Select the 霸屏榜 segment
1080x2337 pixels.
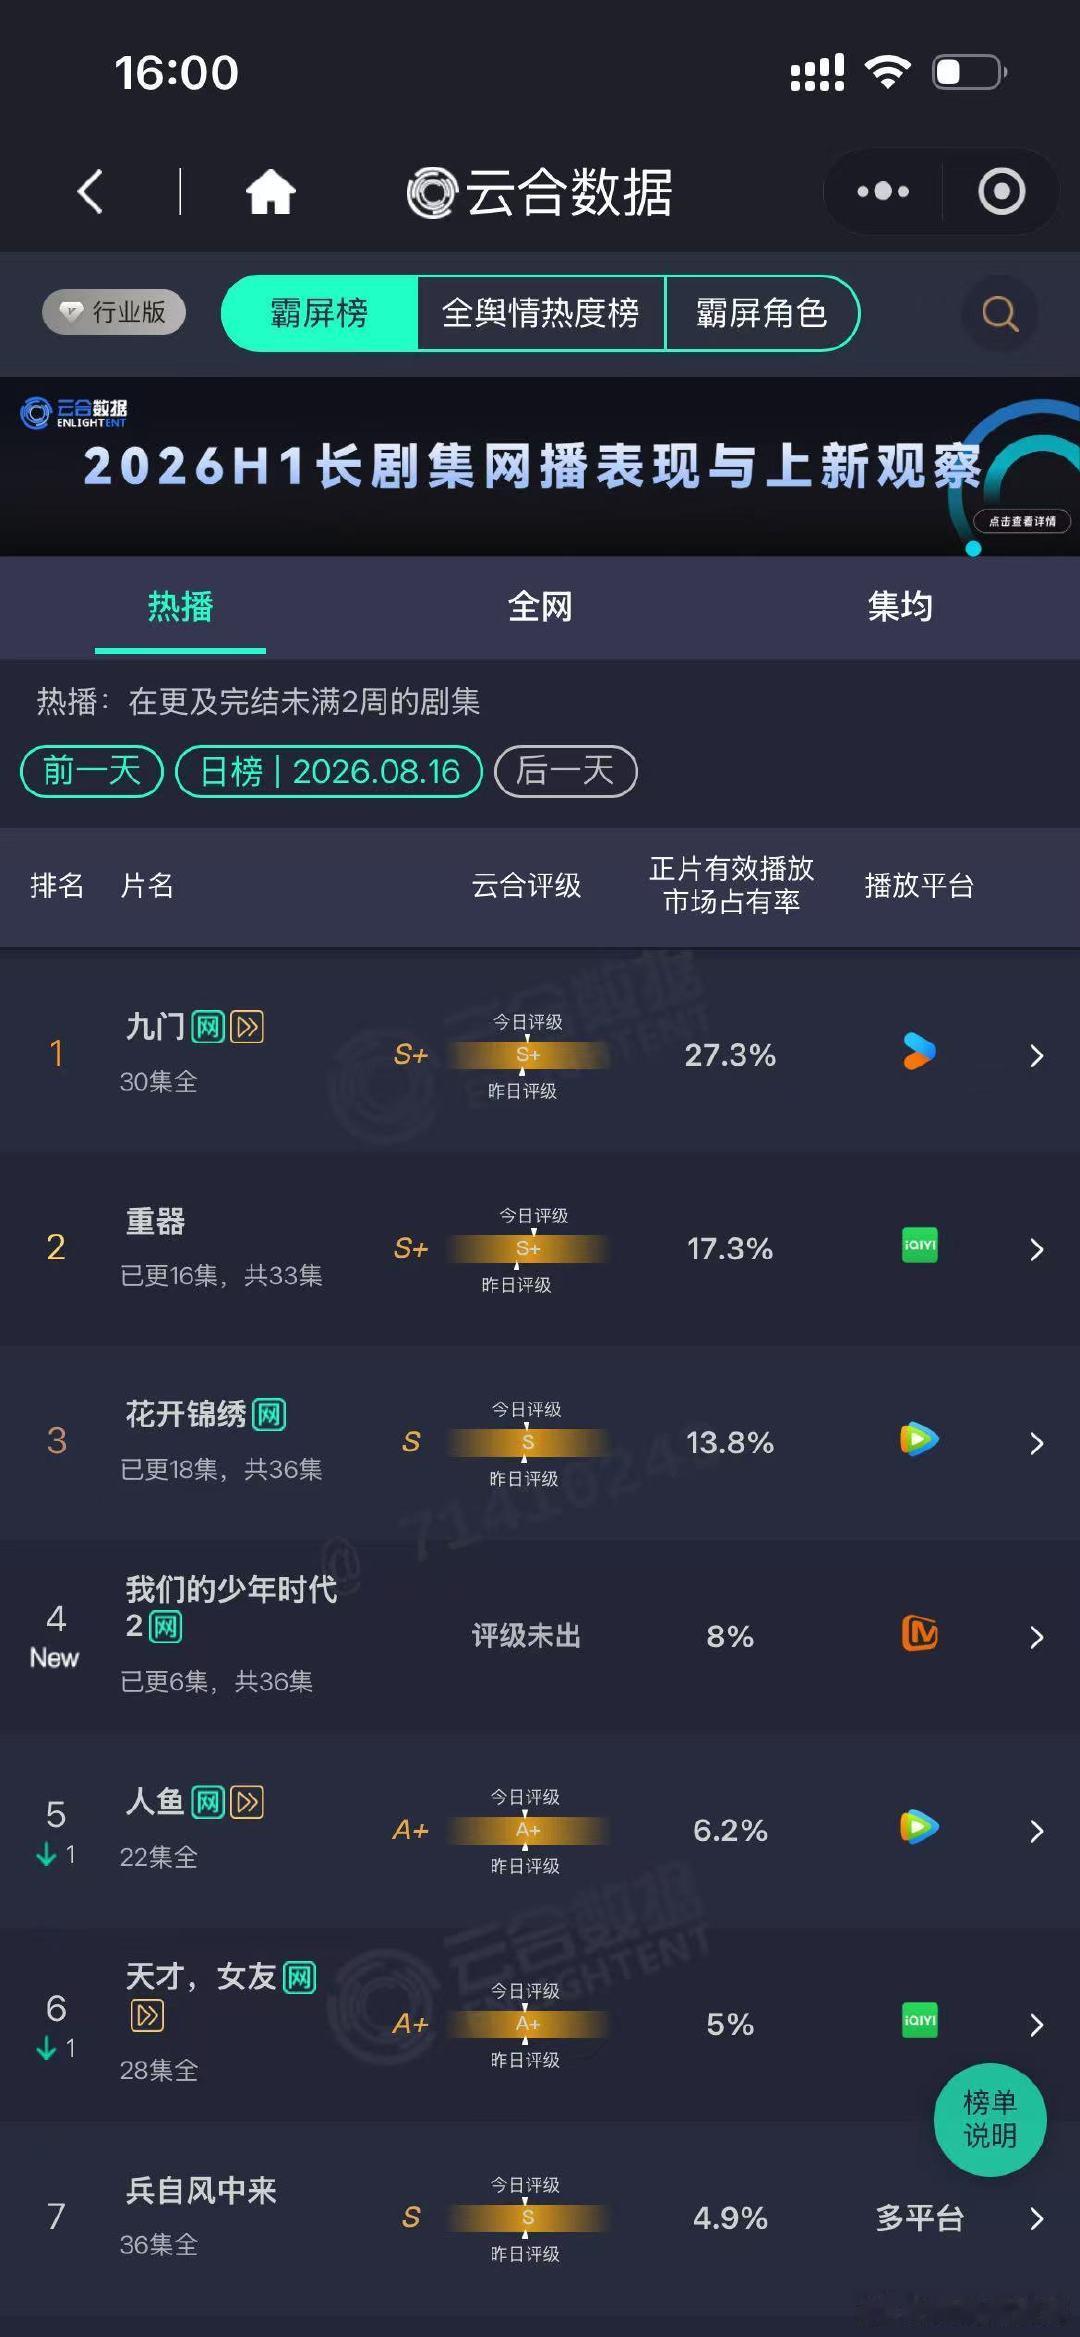(x=319, y=313)
